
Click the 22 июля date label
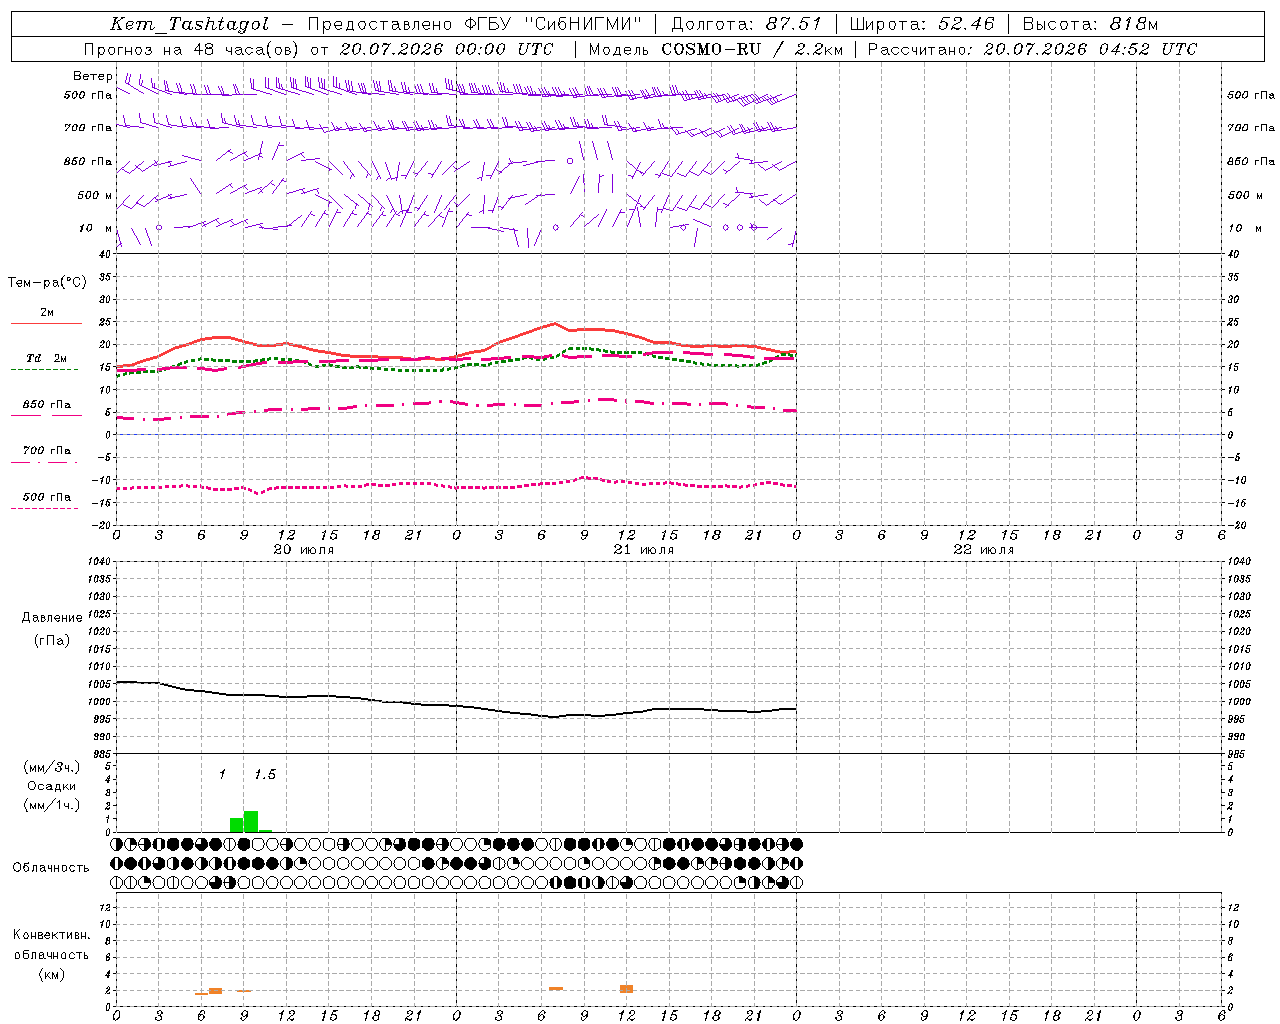point(983,550)
